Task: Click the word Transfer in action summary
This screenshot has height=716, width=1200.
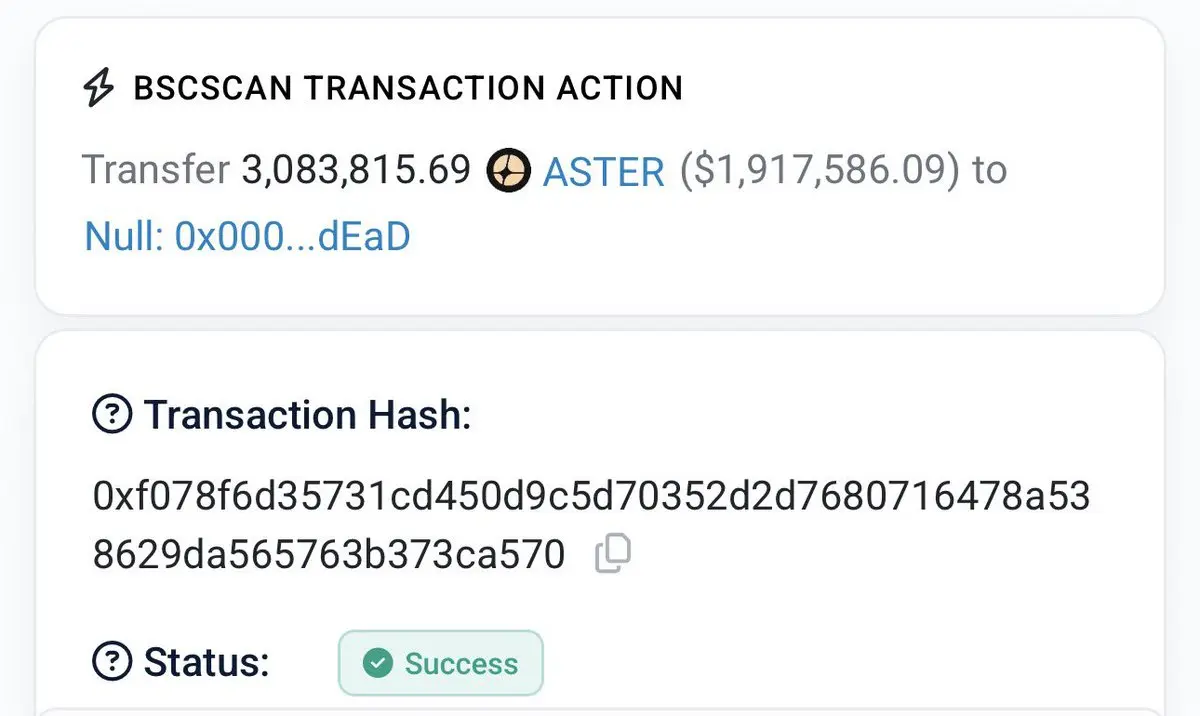Action: 156,171
